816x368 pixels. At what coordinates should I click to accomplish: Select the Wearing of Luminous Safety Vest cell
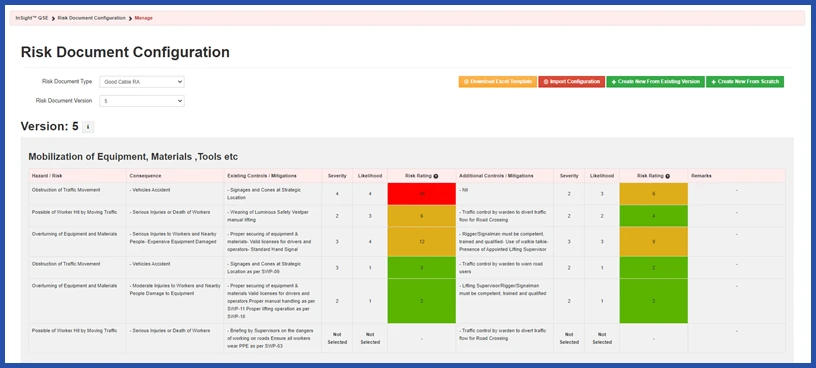(273, 215)
